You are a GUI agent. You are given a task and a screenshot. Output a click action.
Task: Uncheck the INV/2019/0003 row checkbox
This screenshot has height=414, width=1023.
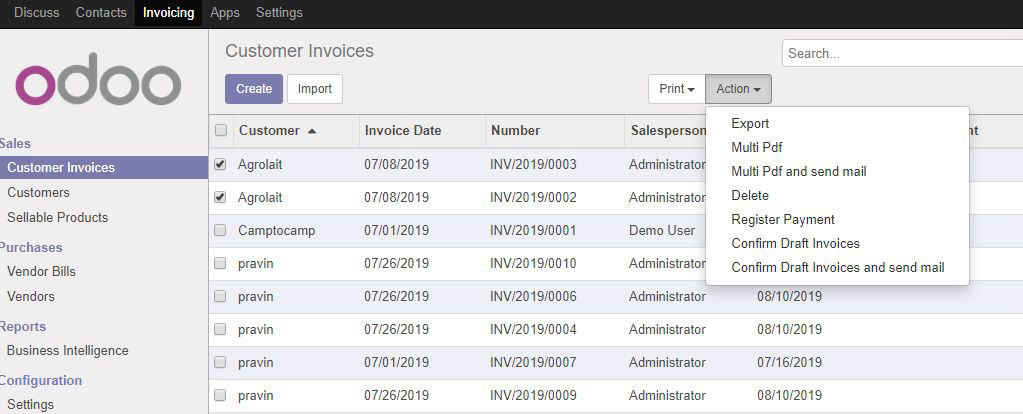click(221, 164)
